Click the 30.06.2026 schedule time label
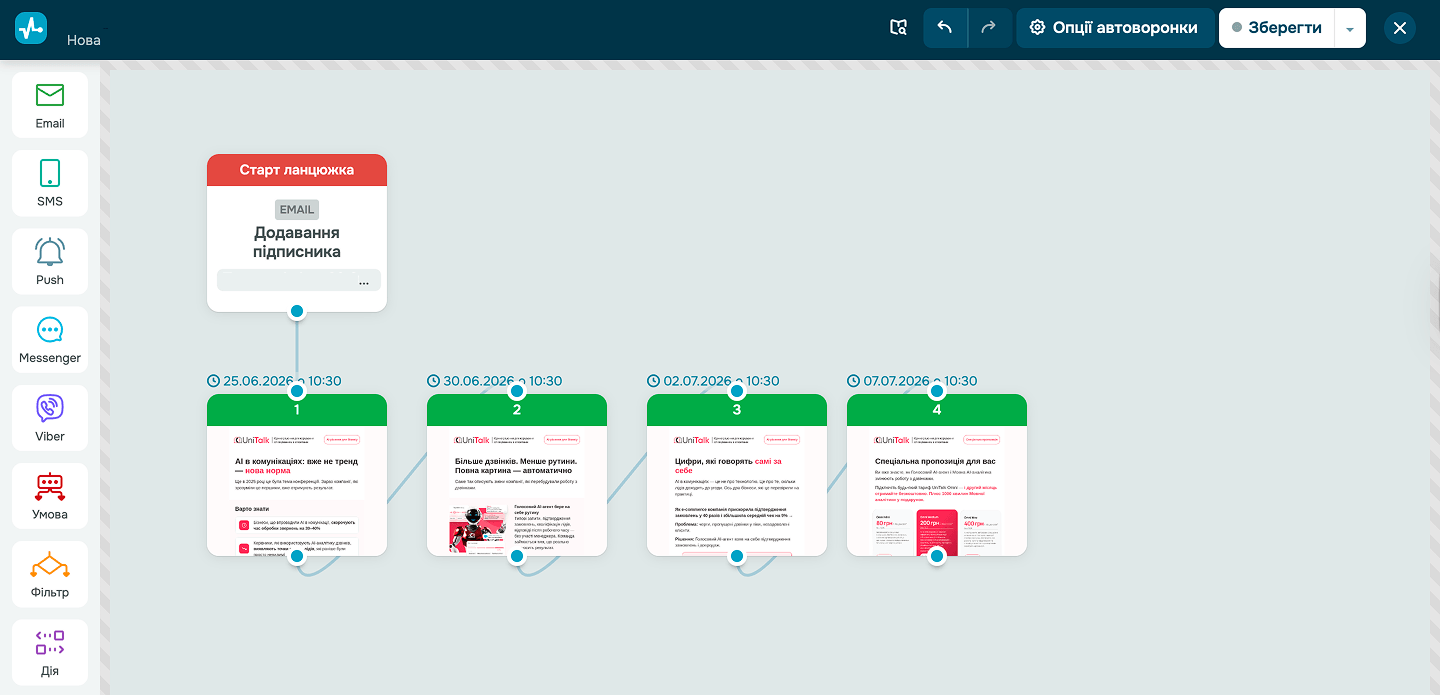 point(495,381)
